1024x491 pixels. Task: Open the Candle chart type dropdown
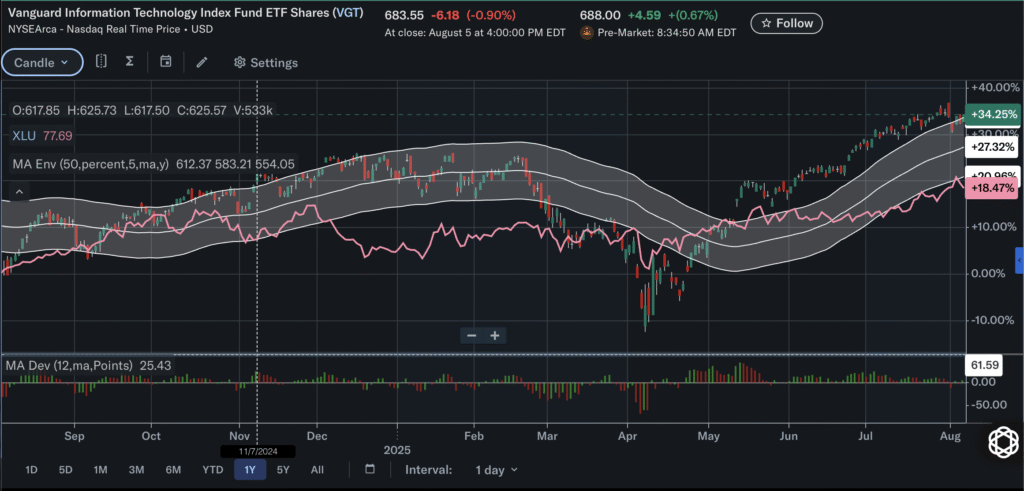[42, 63]
